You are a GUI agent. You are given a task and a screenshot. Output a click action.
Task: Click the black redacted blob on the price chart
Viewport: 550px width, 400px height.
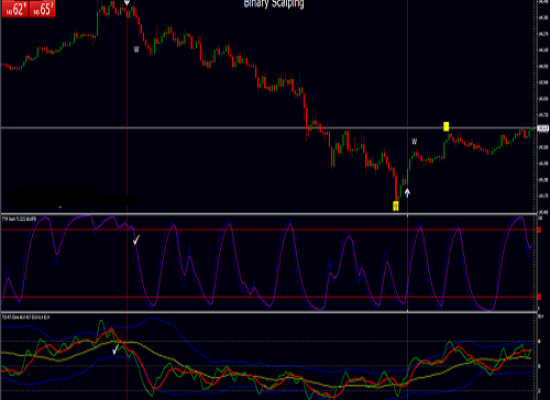pyautogui.click(x=70, y=197)
